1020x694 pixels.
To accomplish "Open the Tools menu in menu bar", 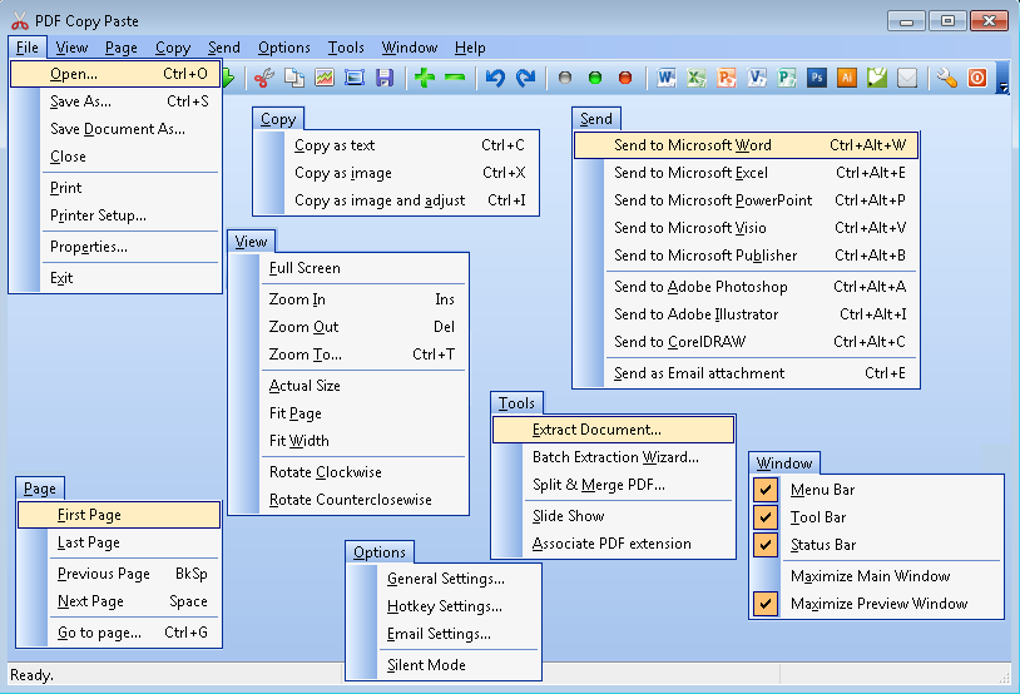I will (x=345, y=47).
